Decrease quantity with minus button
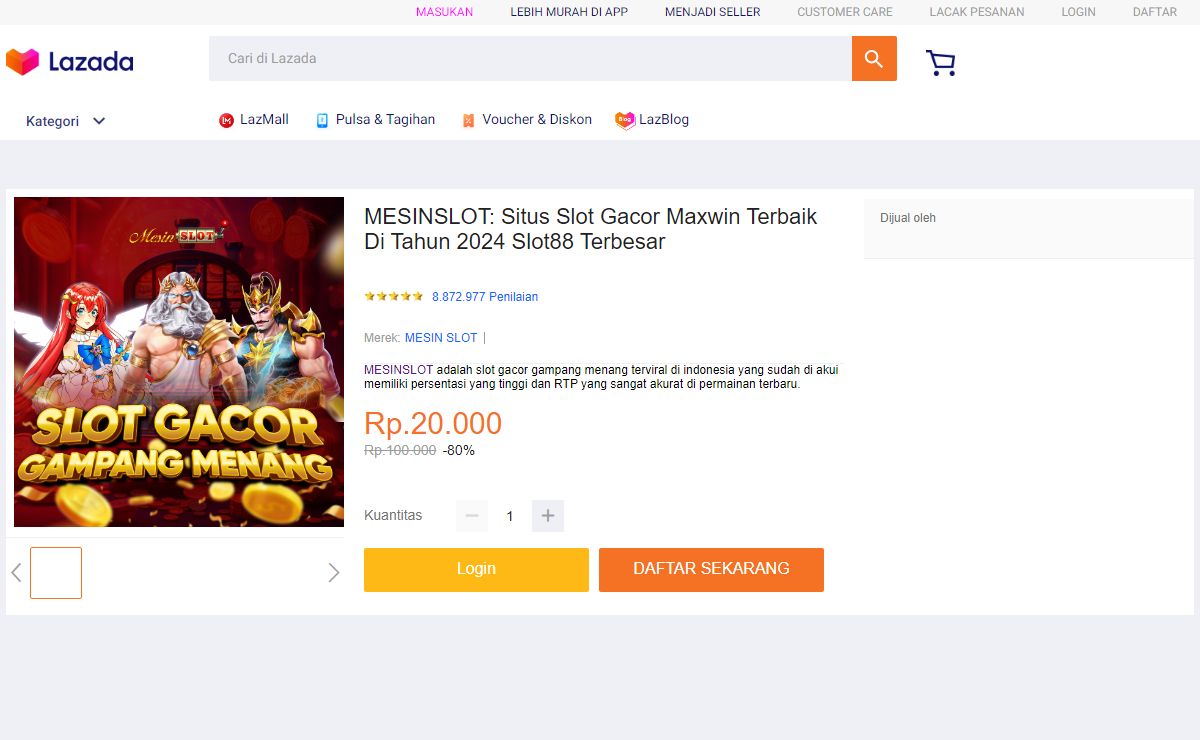Image resolution: width=1200 pixels, height=740 pixels. pyautogui.click(x=472, y=516)
